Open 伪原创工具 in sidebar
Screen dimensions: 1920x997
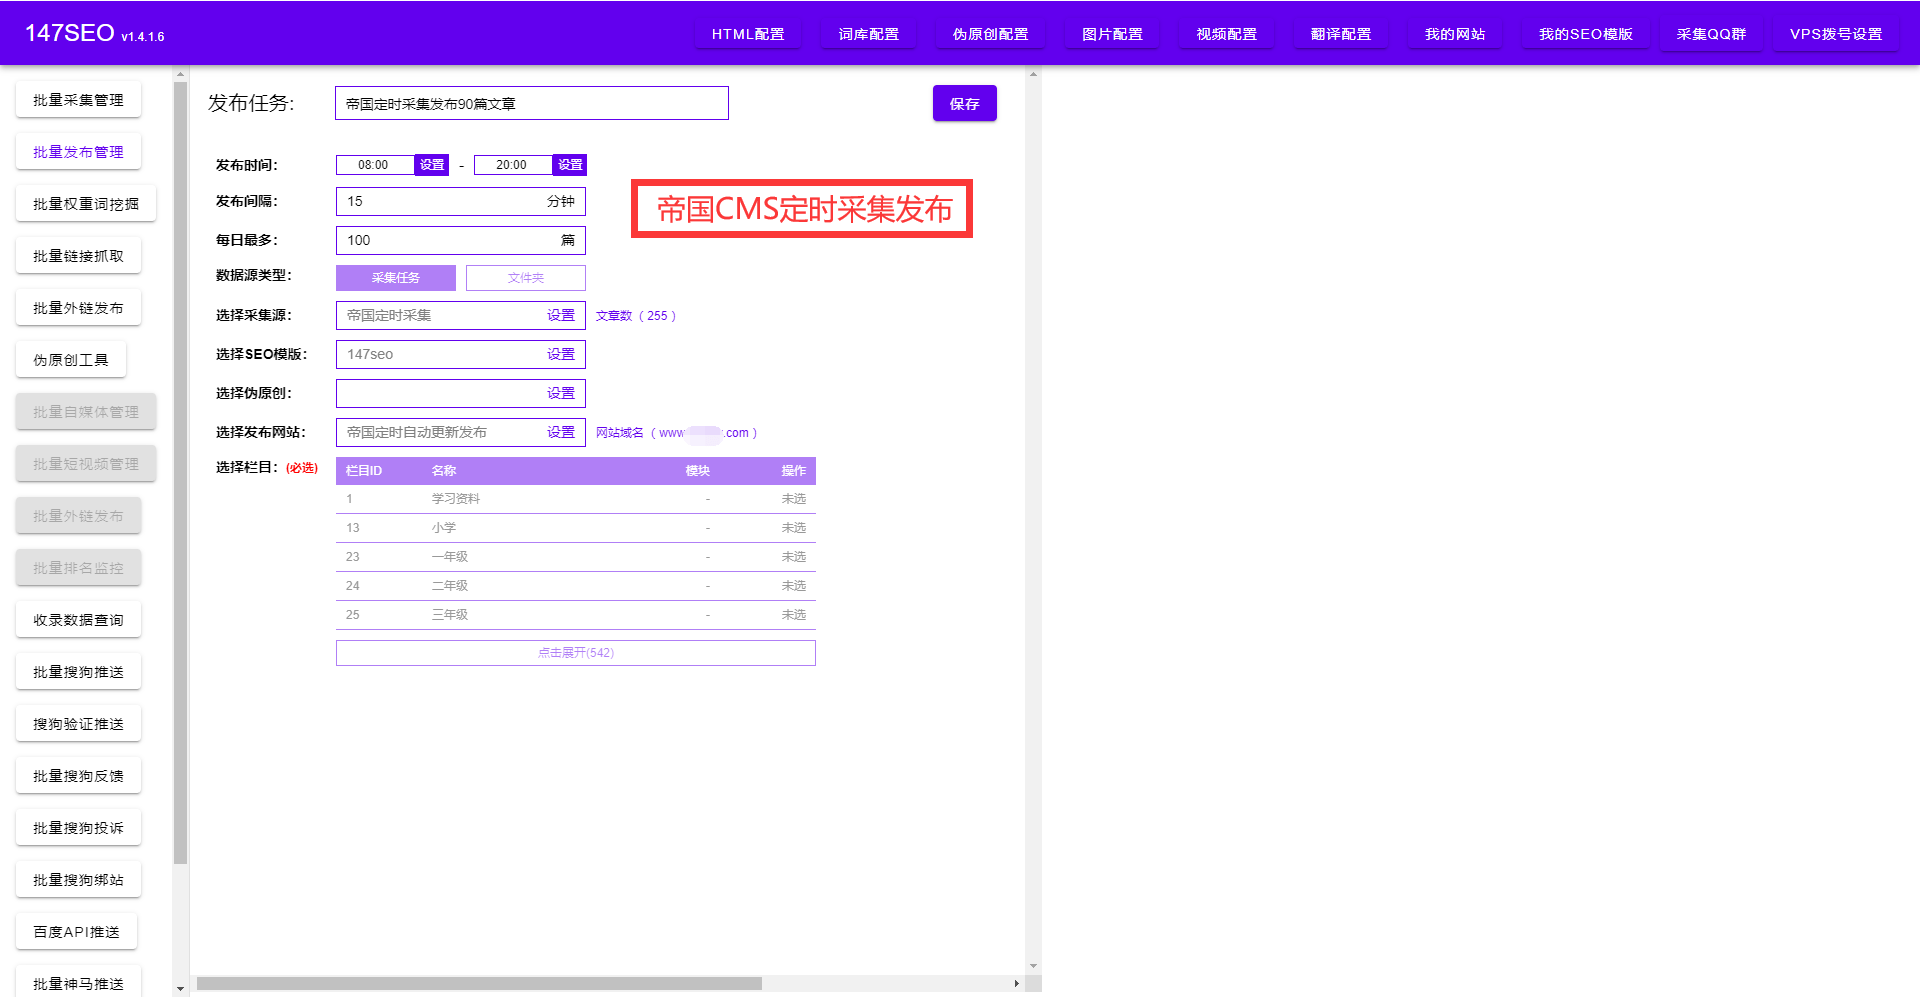pos(71,360)
